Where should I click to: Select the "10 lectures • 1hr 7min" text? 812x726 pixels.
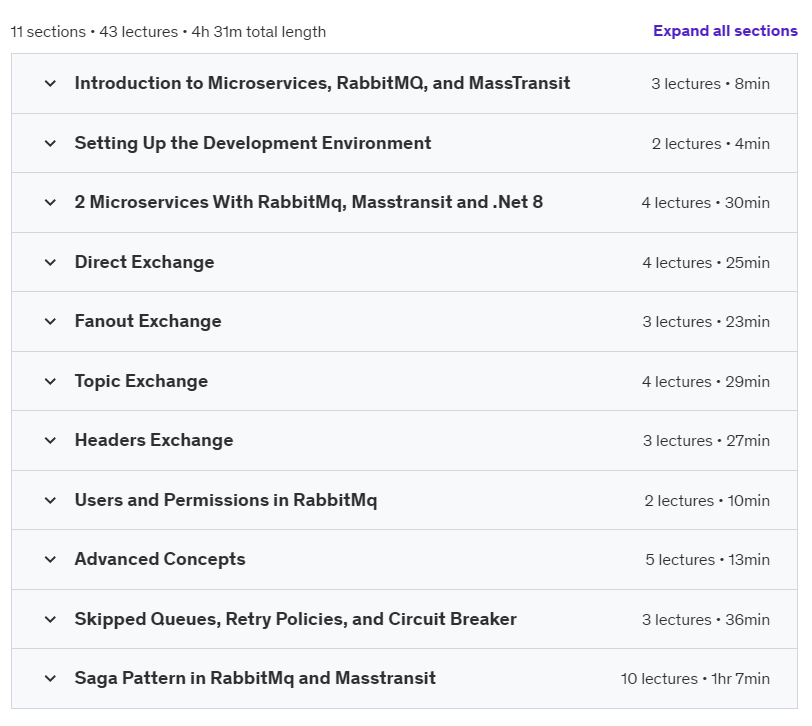click(695, 679)
